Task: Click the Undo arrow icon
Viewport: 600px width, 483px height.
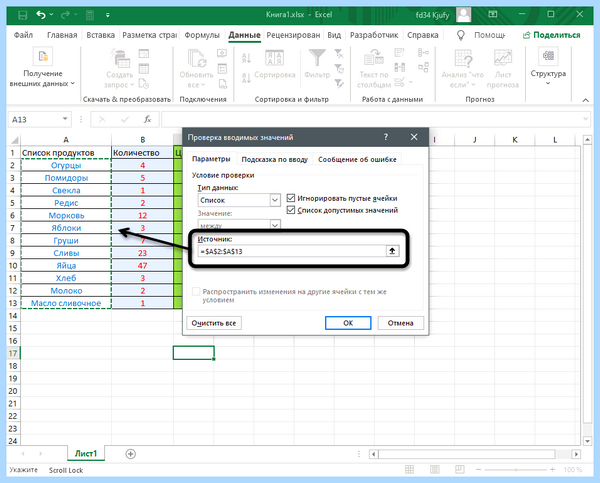Action: click(x=41, y=15)
